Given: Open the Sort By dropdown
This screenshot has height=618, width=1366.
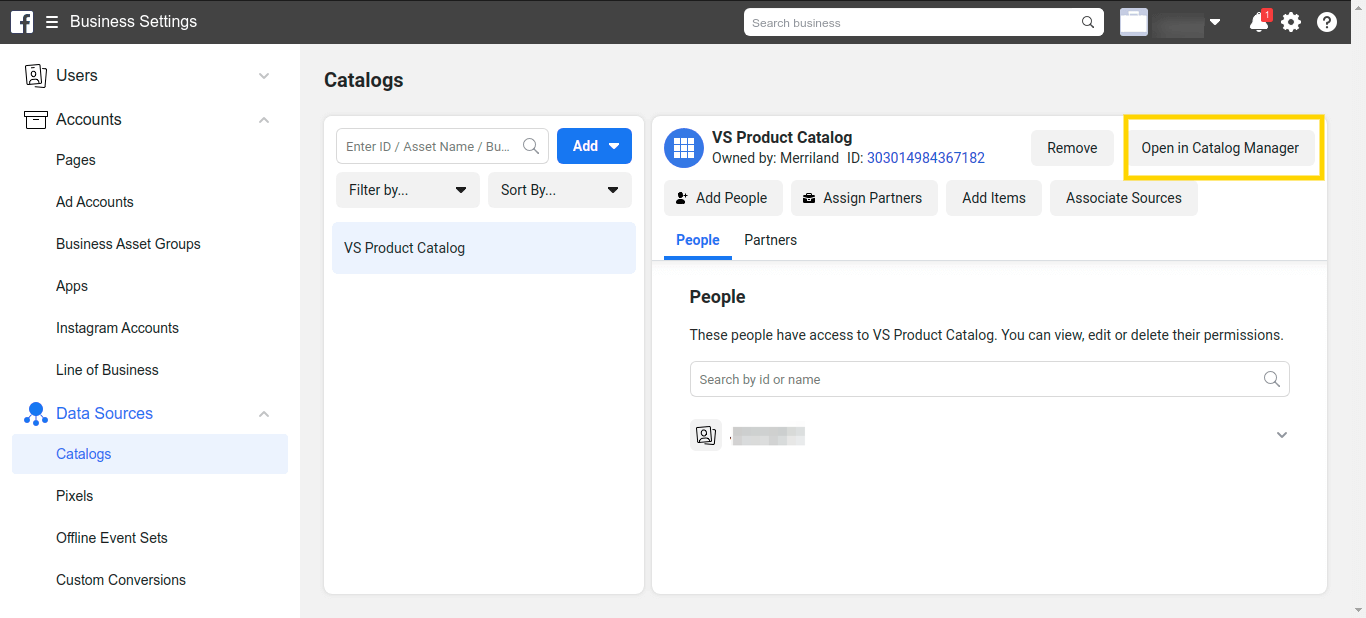Looking at the screenshot, I should [x=559, y=190].
